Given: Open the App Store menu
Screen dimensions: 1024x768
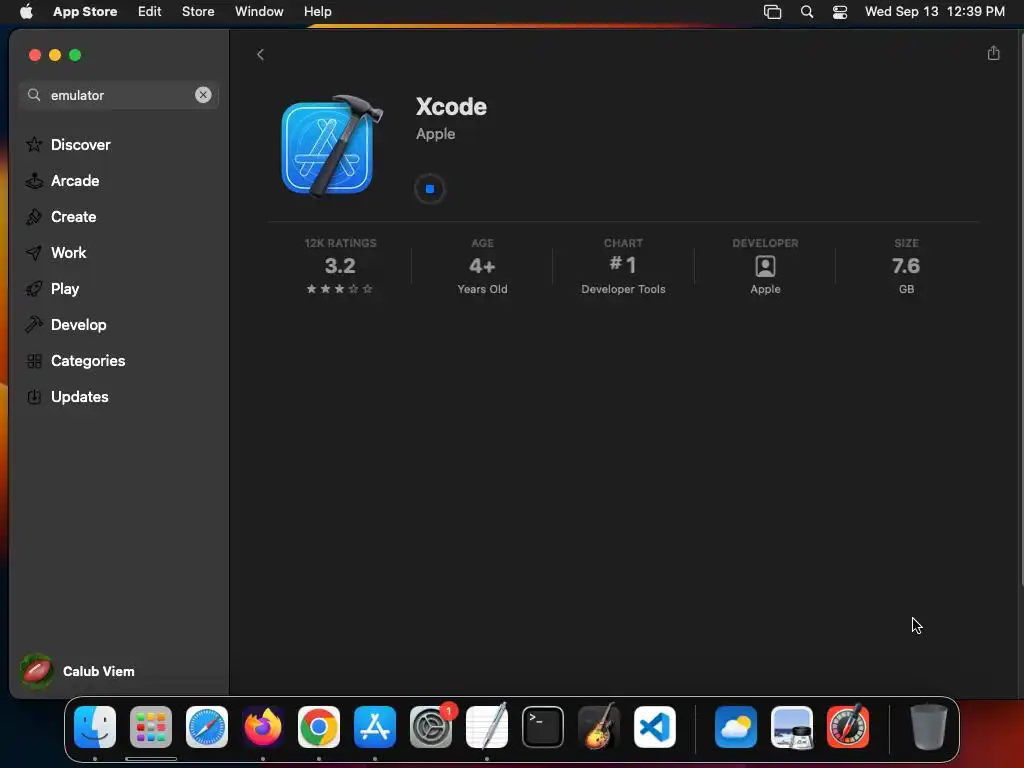Looking at the screenshot, I should [85, 11].
